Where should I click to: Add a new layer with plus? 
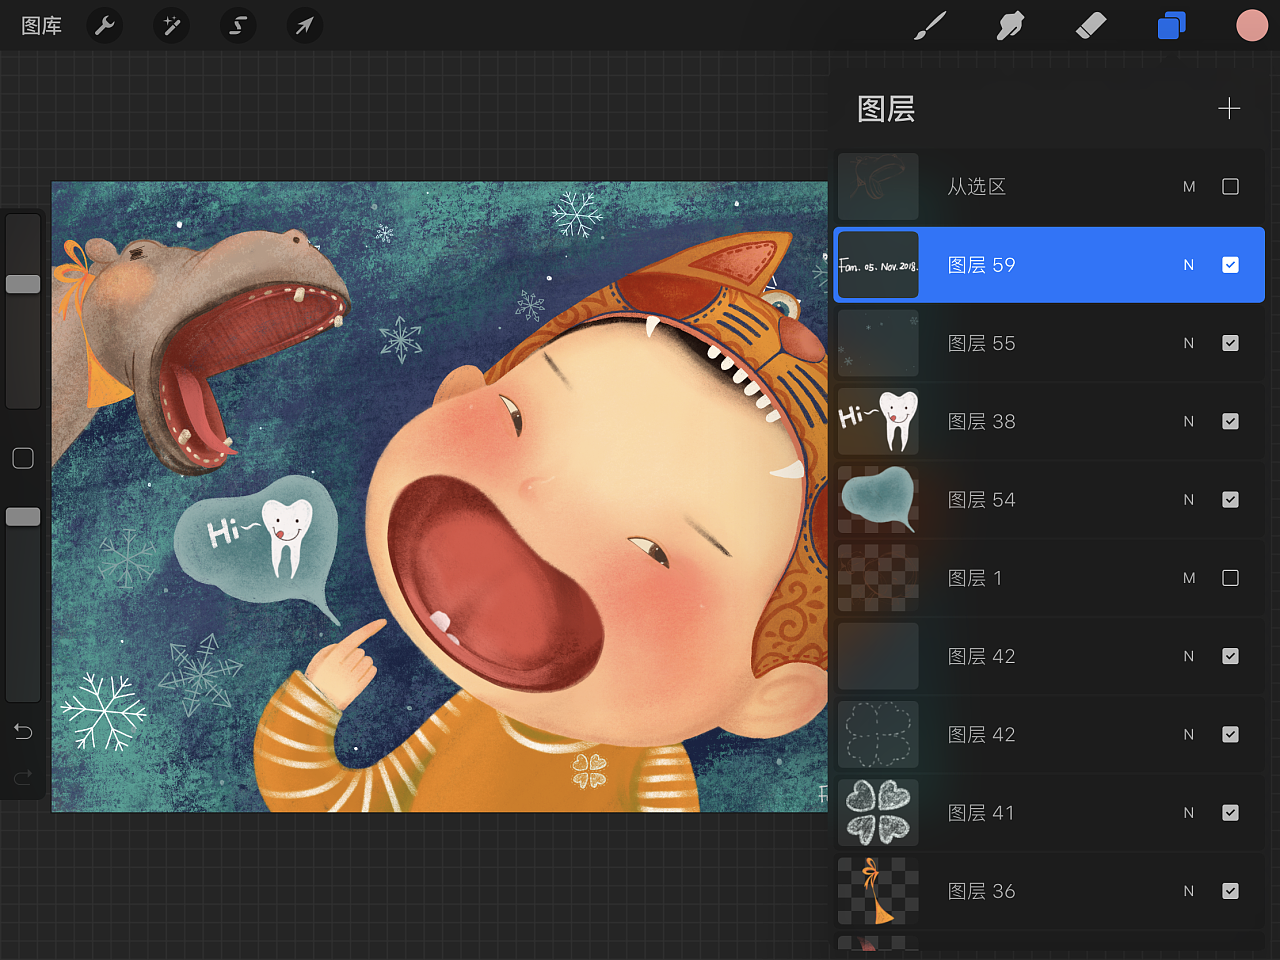click(1229, 108)
